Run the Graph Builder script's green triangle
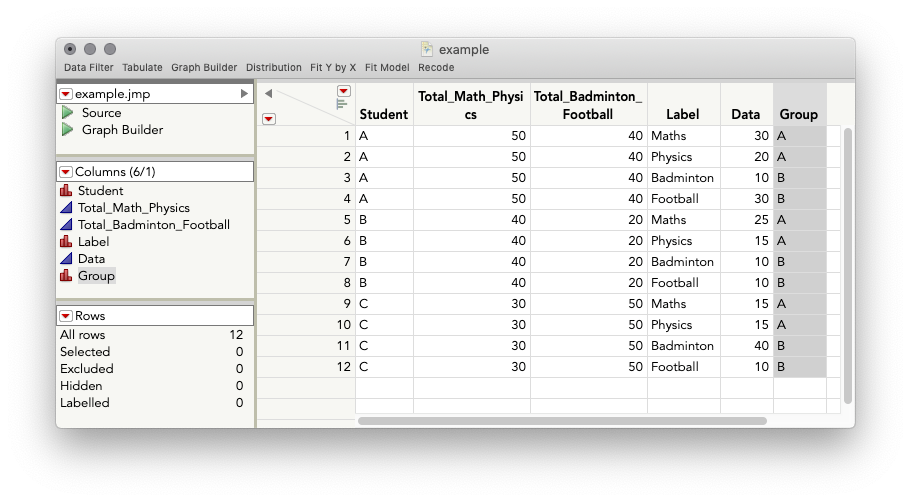 point(68,130)
